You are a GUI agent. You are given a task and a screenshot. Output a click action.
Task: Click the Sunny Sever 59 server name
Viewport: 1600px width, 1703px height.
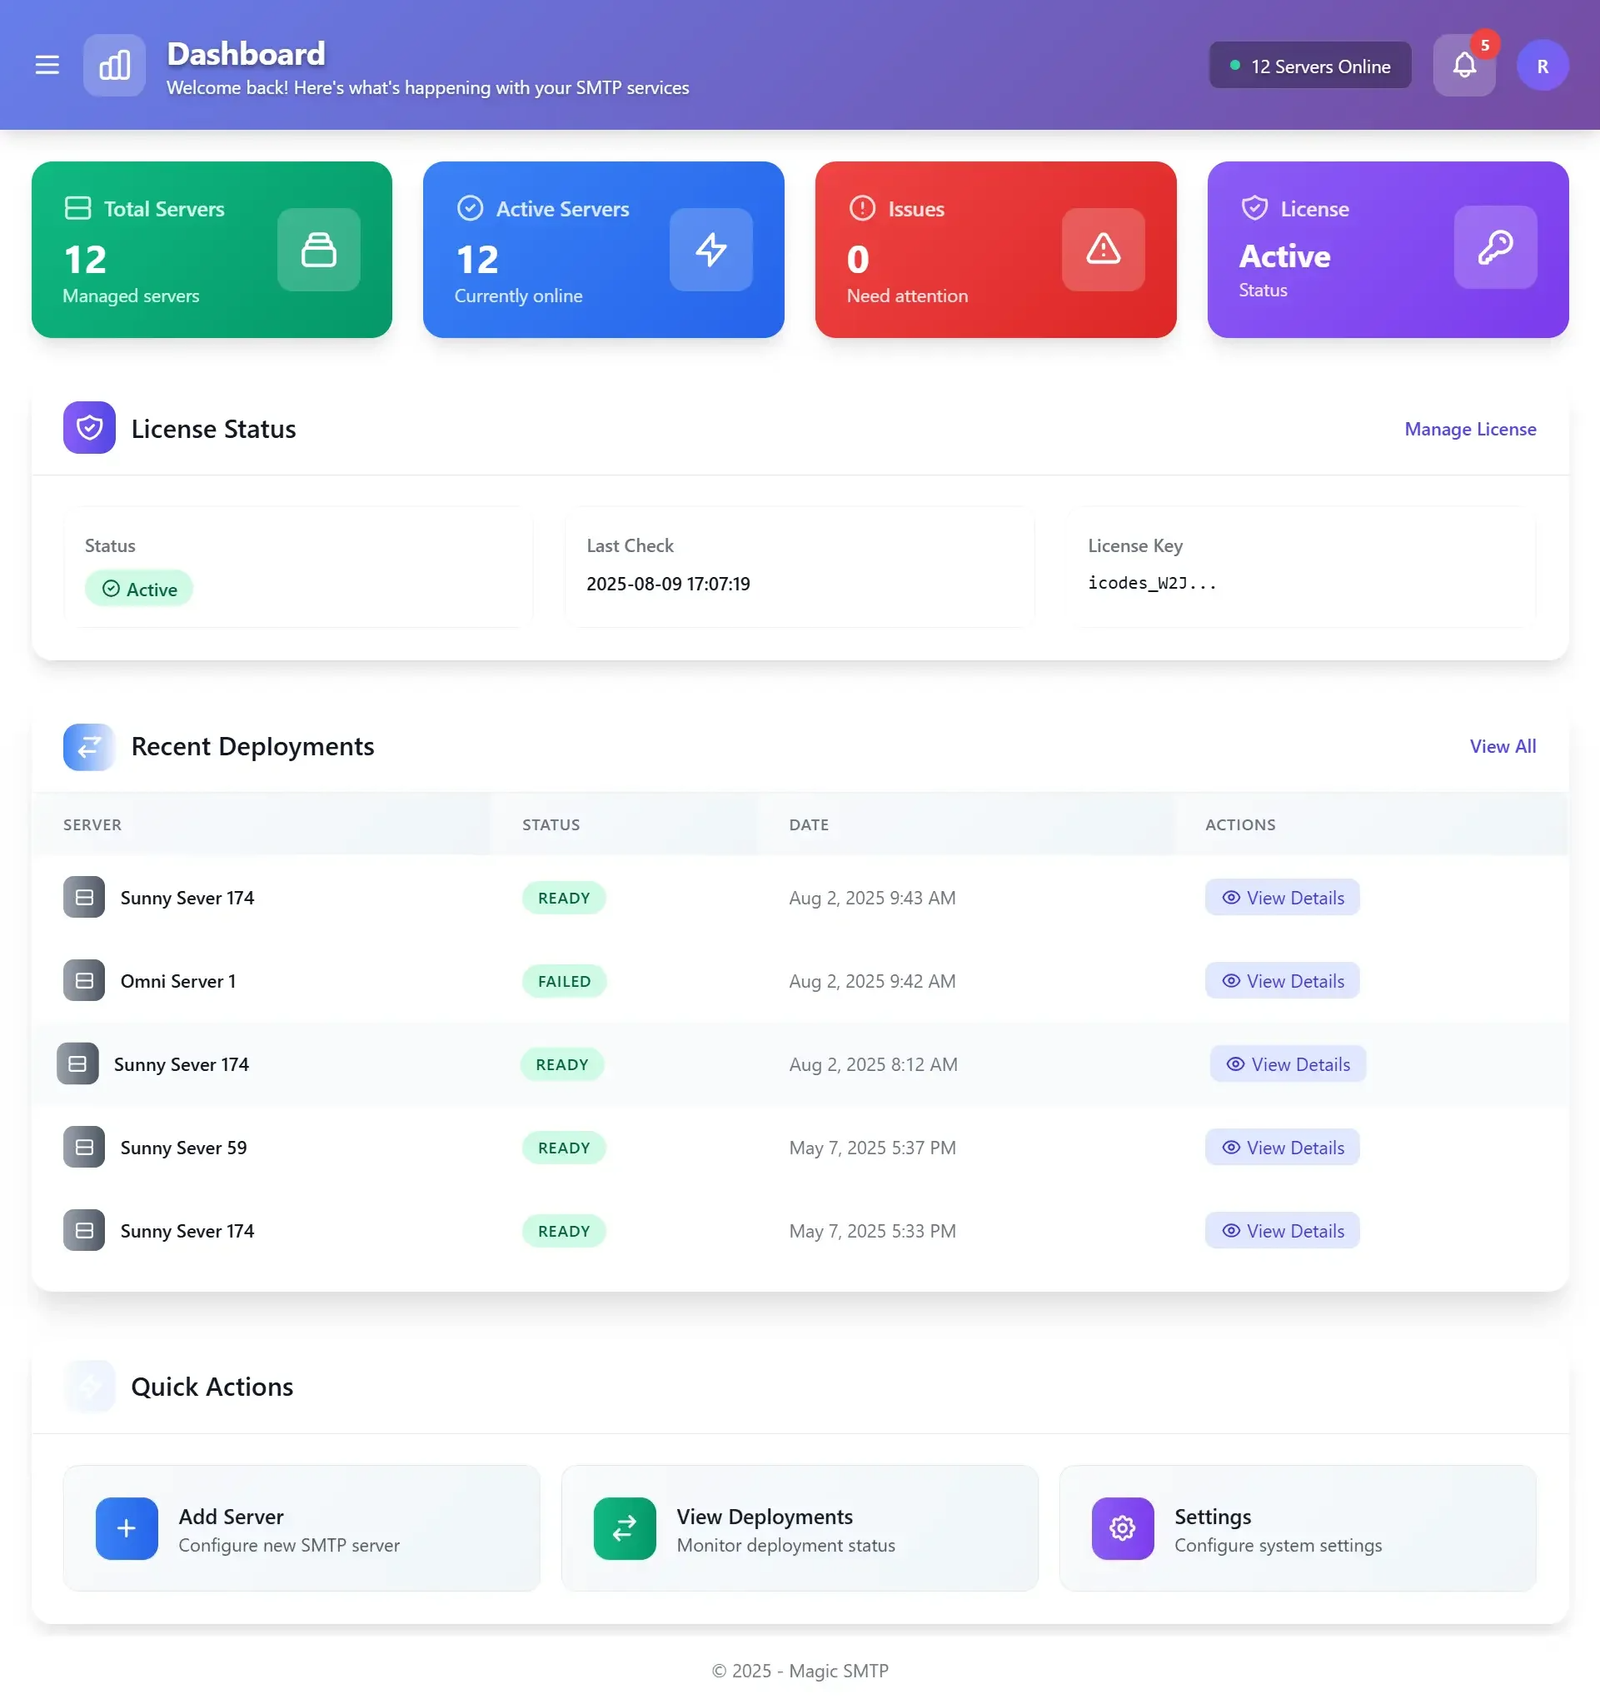tap(183, 1148)
